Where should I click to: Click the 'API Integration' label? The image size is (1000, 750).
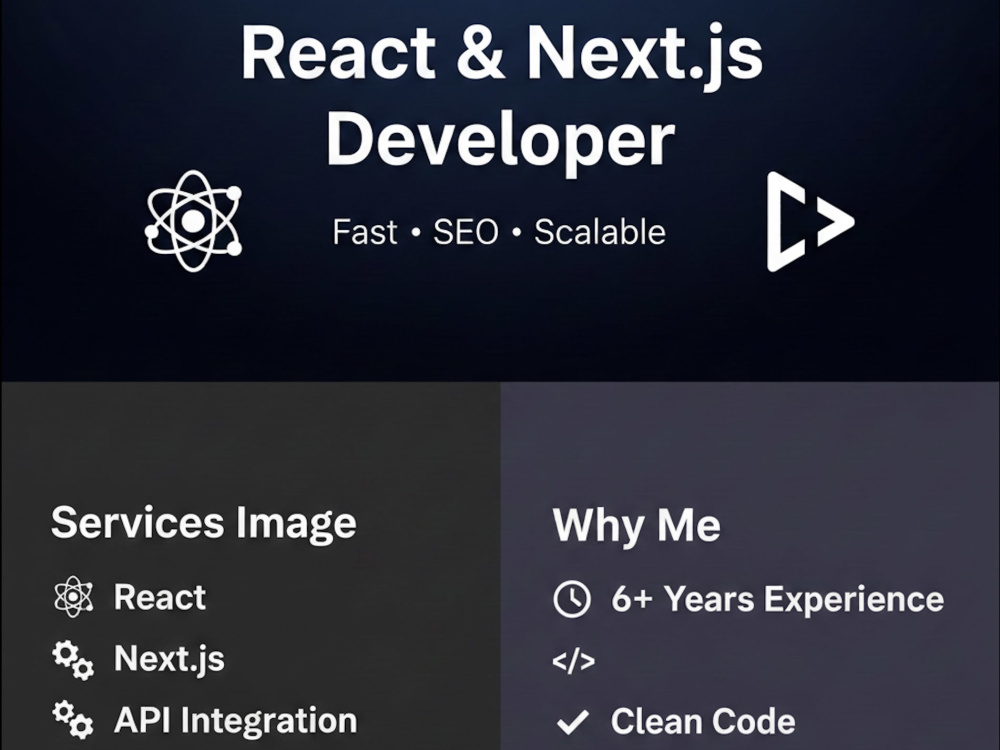coord(235,721)
